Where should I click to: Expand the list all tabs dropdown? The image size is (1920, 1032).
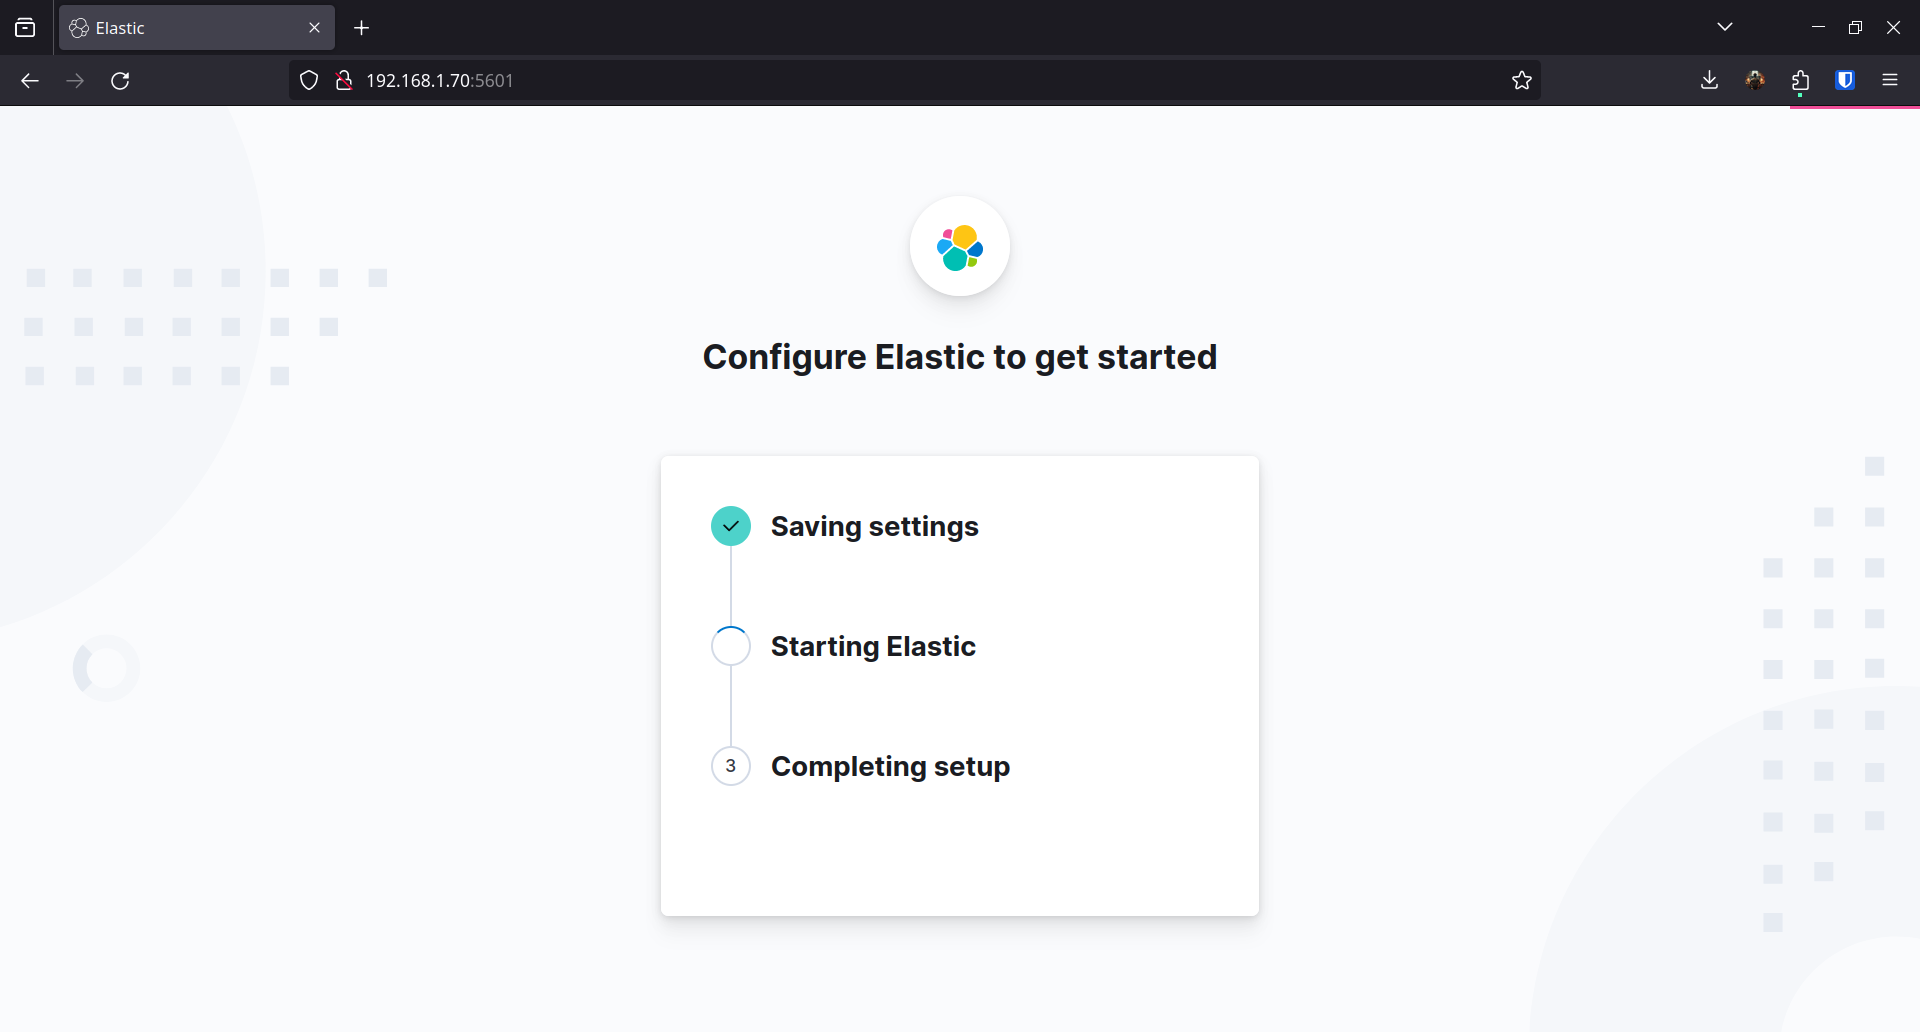point(1724,27)
